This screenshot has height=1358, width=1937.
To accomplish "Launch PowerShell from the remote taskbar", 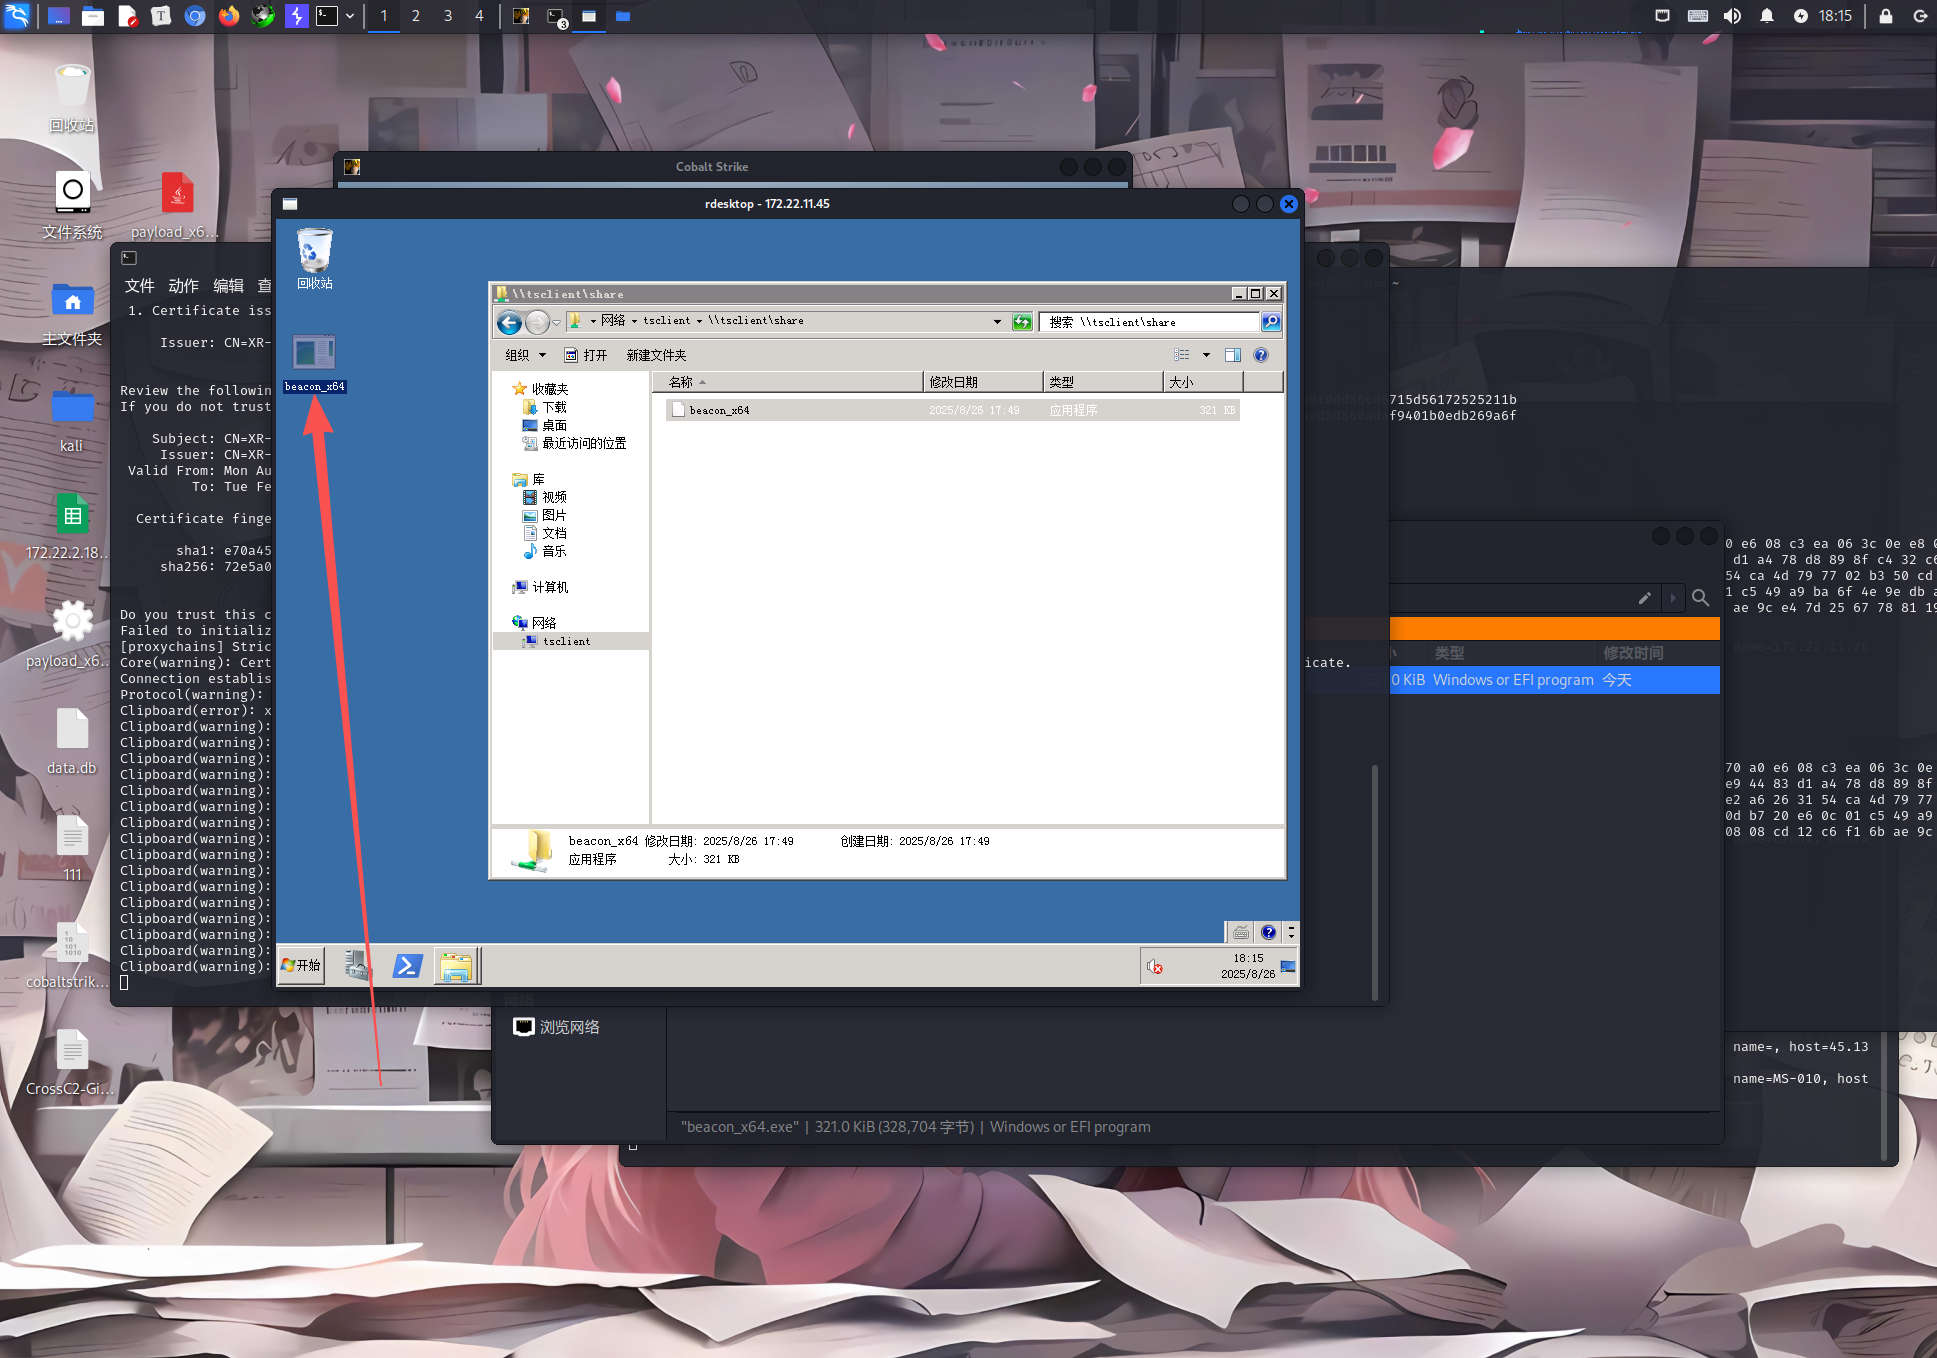I will coord(407,966).
